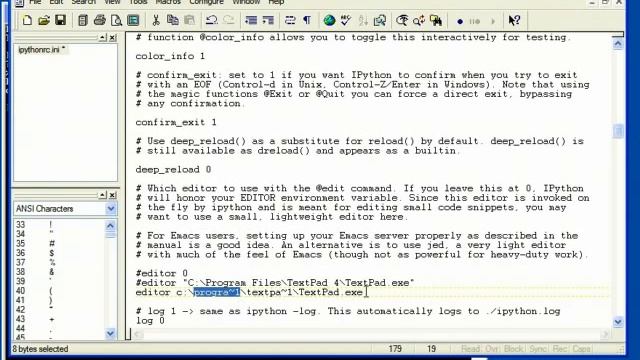
Task: Close the ANSI Characters clip library panel
Action: (113, 195)
